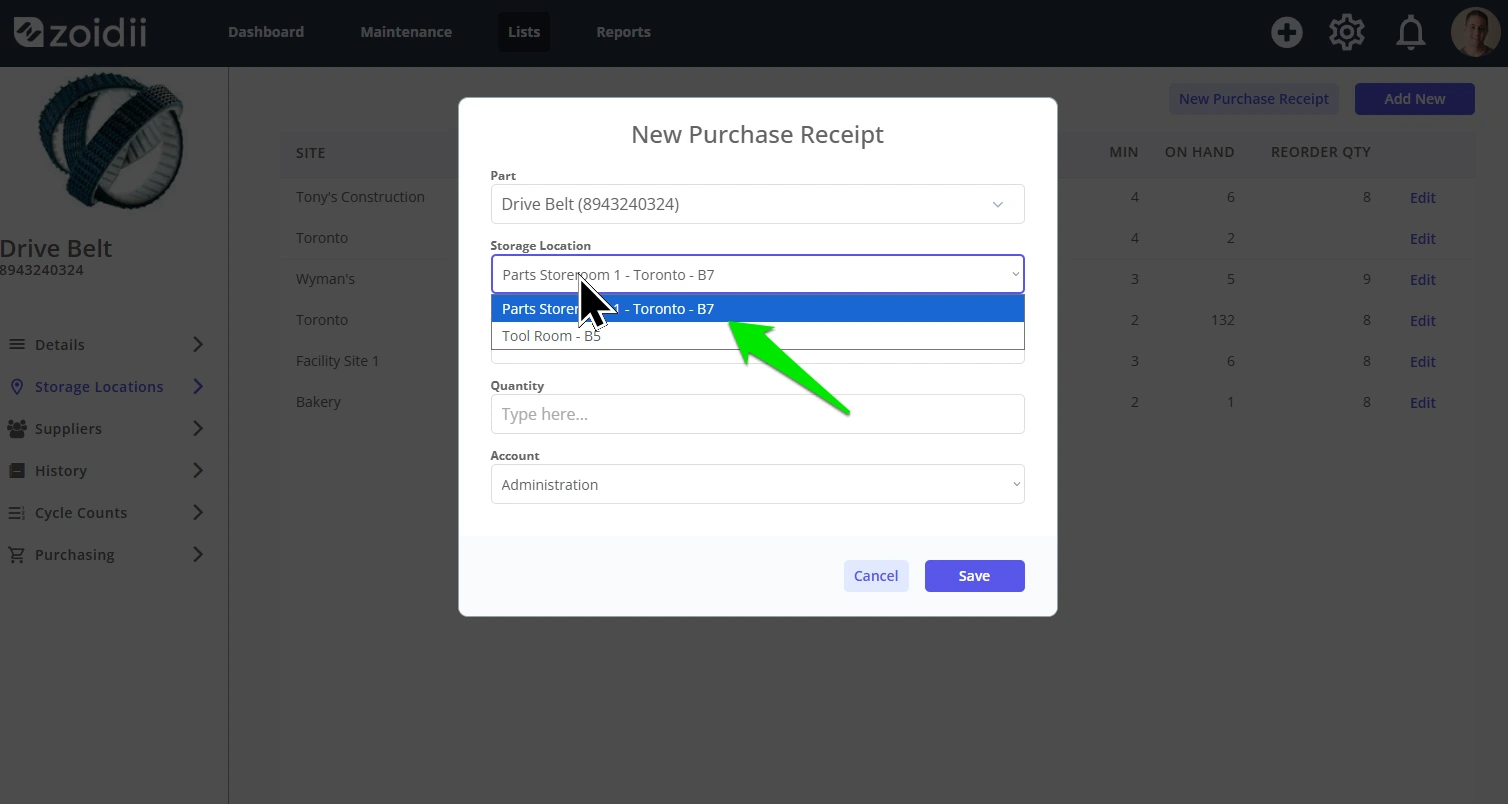This screenshot has height=804, width=1508.
Task: Open the Storage Location combo box
Action: click(x=757, y=274)
